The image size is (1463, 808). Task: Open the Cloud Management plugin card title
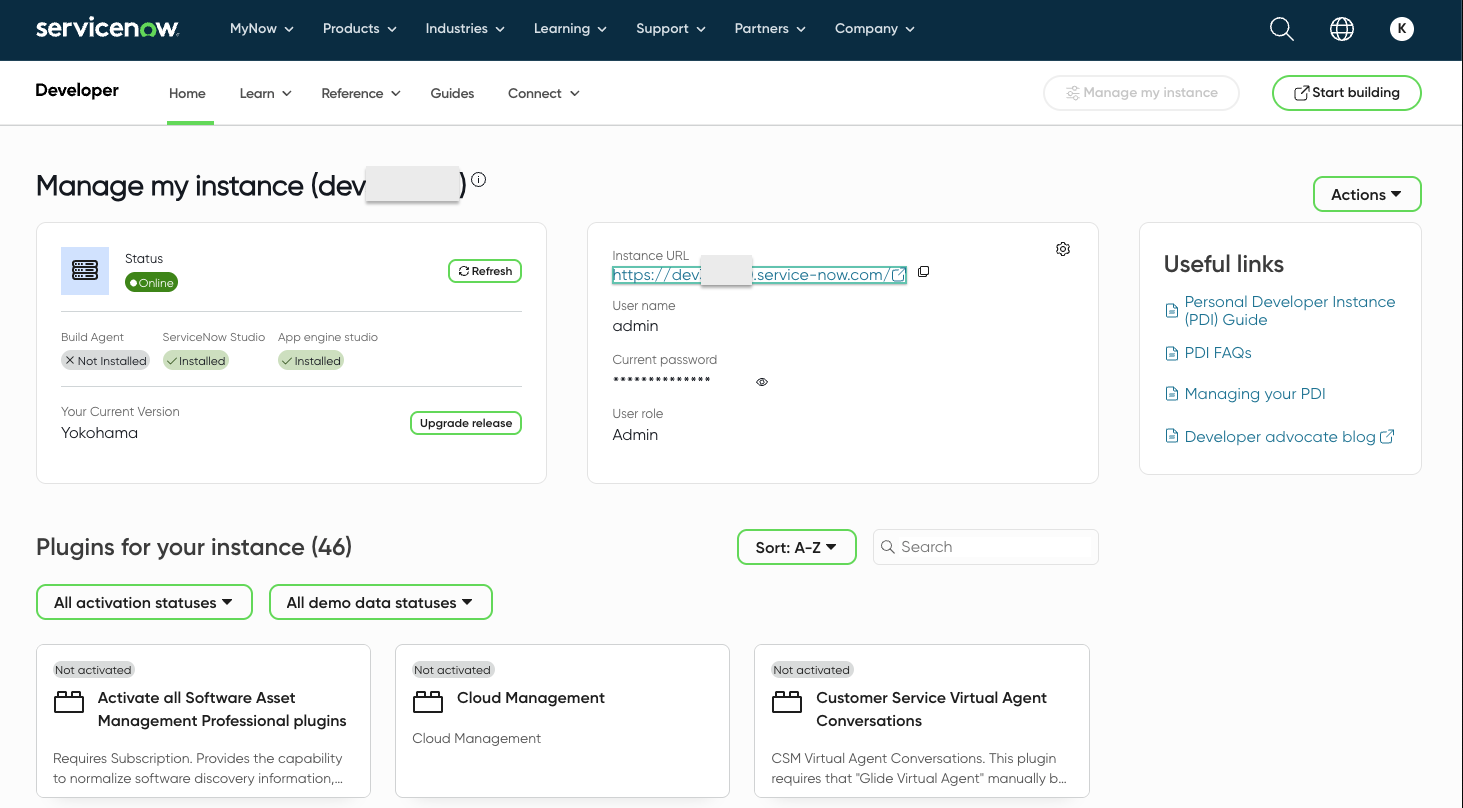click(531, 698)
